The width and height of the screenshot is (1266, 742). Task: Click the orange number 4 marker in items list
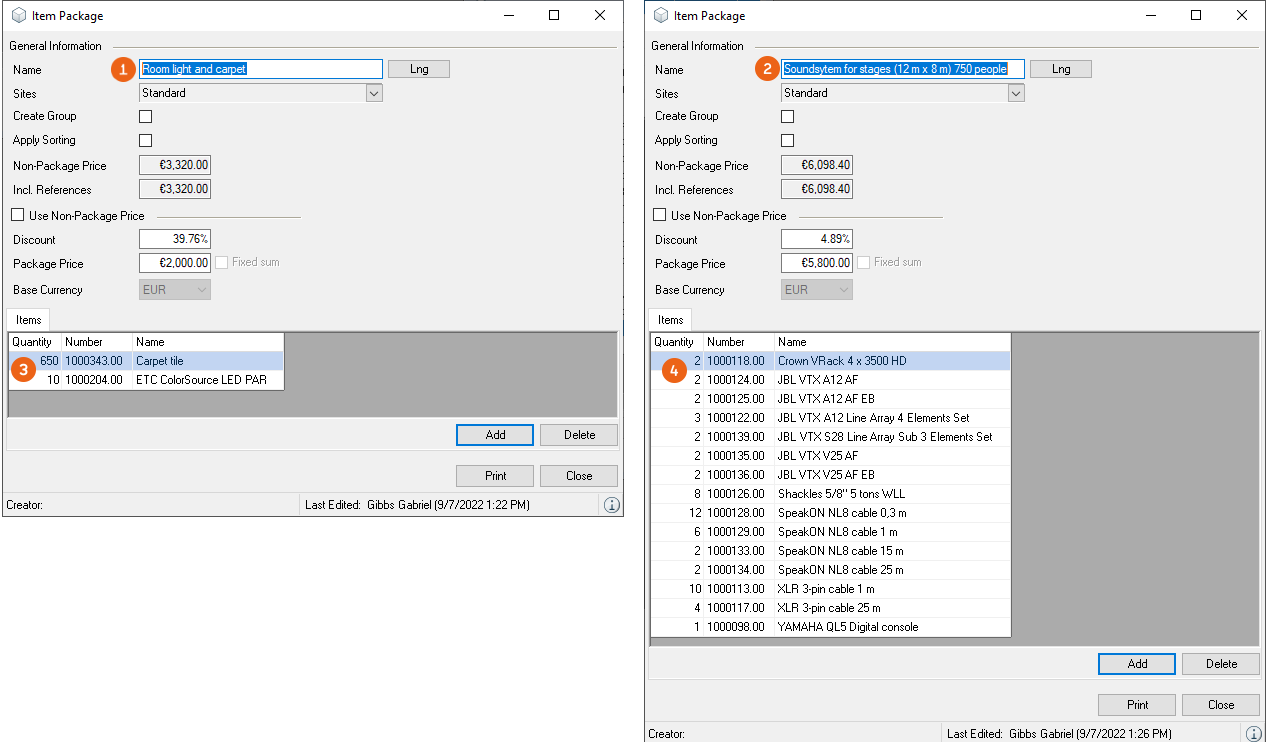point(675,370)
